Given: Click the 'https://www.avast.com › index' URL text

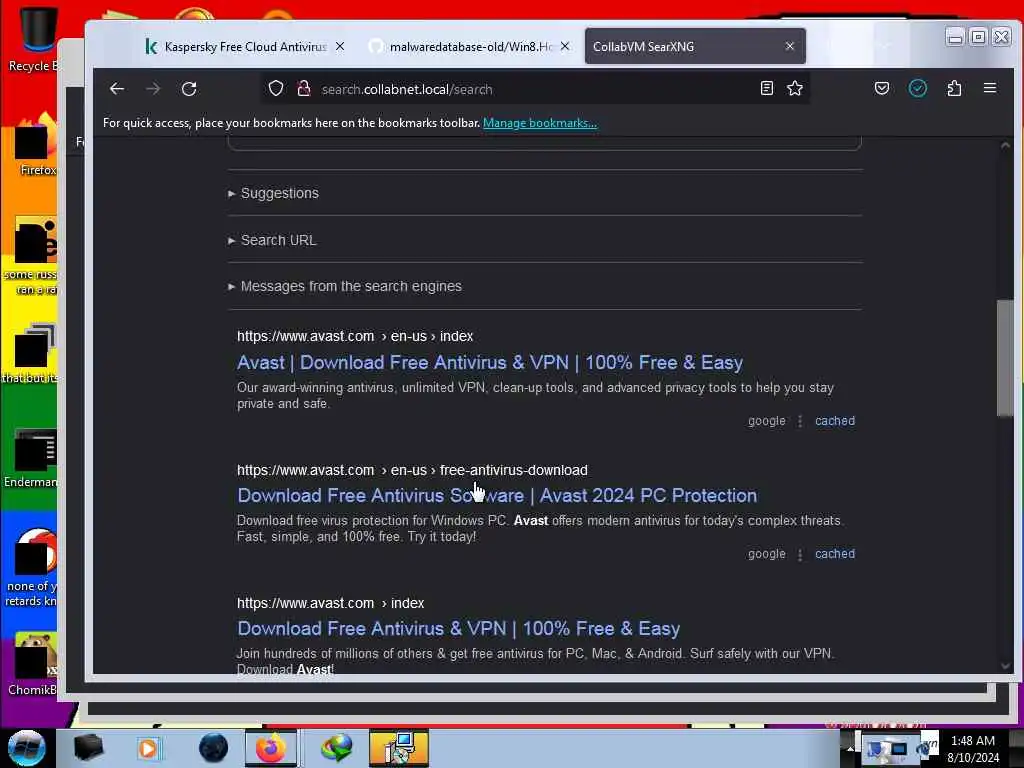Looking at the screenshot, I should coord(330,603).
